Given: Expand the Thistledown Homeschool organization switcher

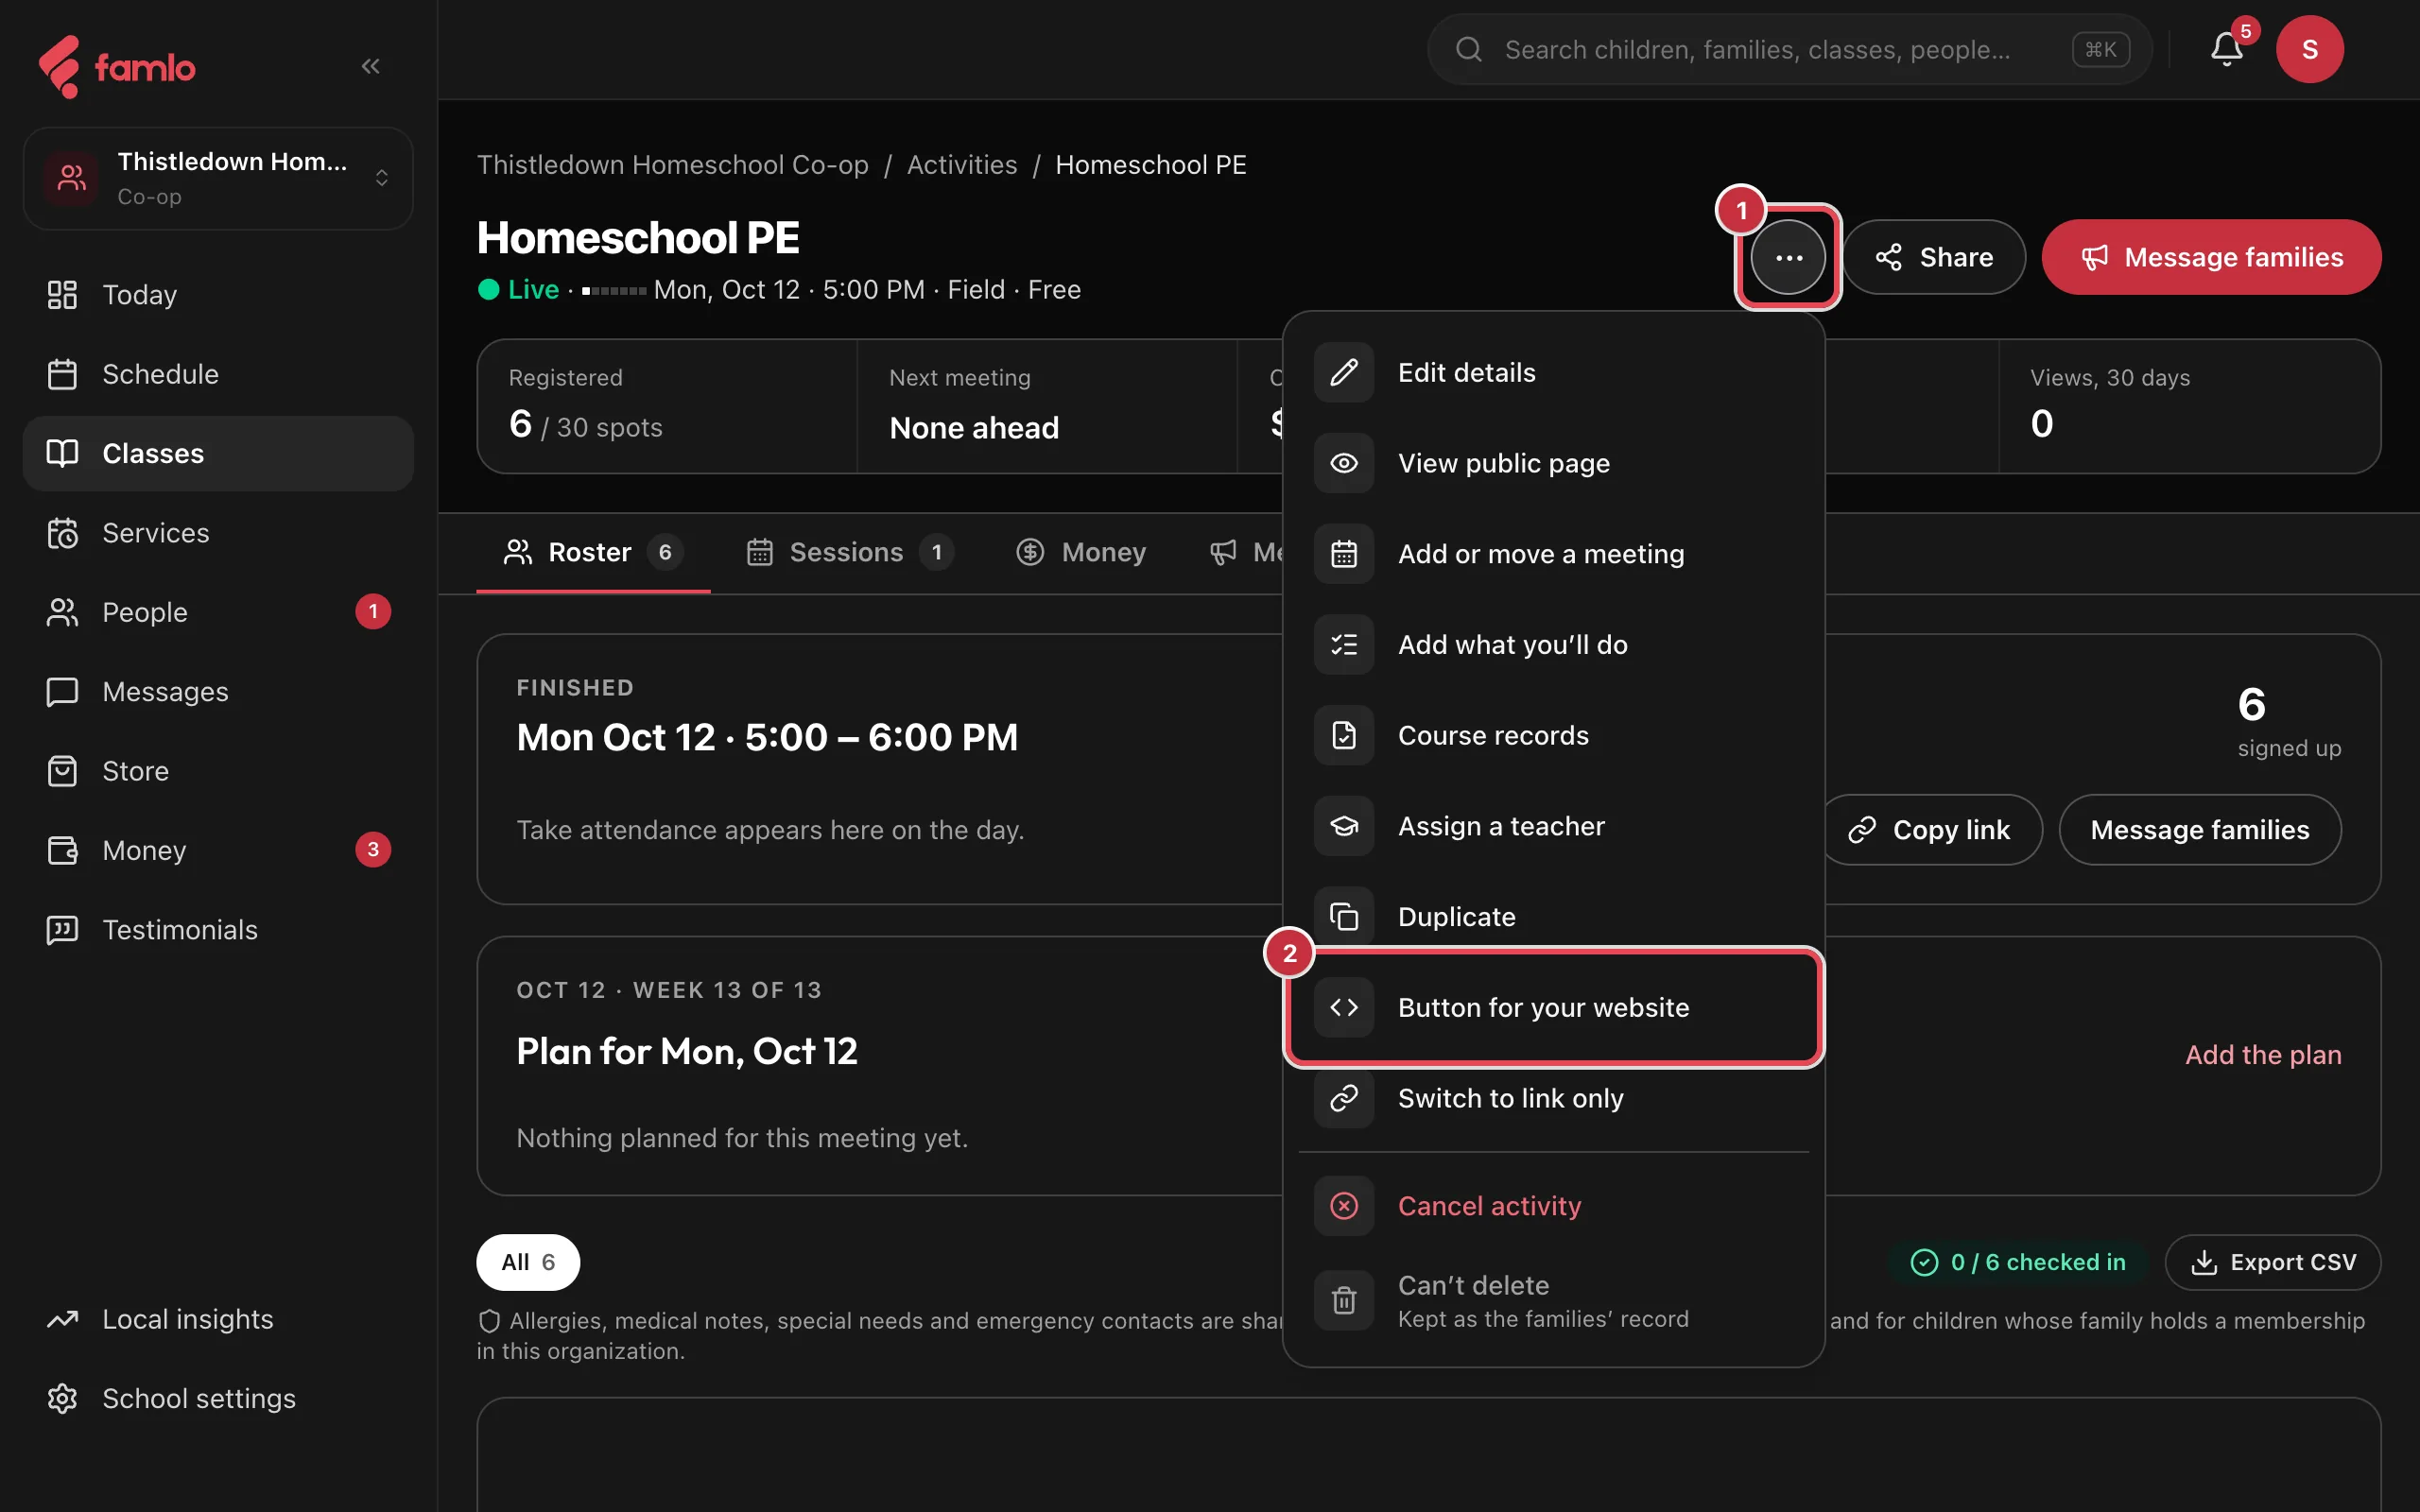Looking at the screenshot, I should point(218,178).
